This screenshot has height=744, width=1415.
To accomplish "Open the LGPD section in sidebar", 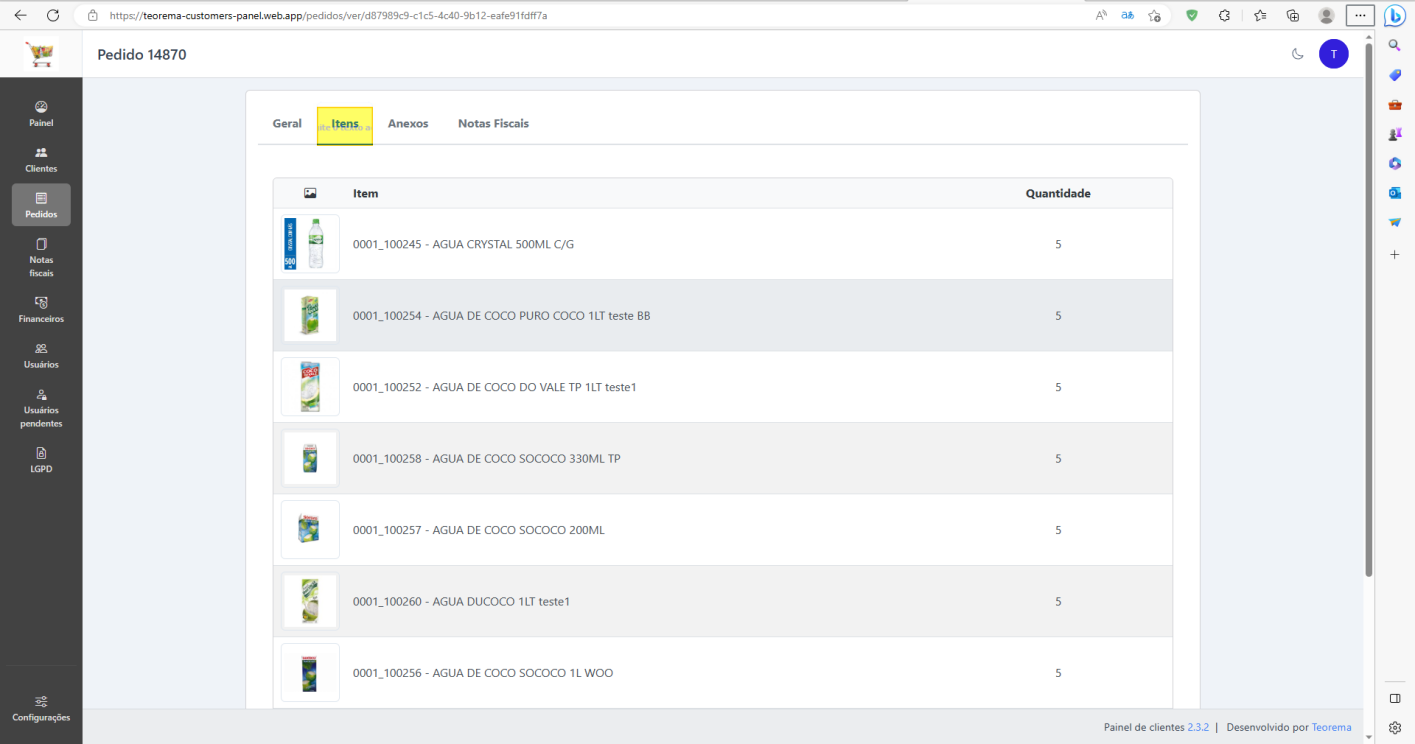I will coord(41,460).
